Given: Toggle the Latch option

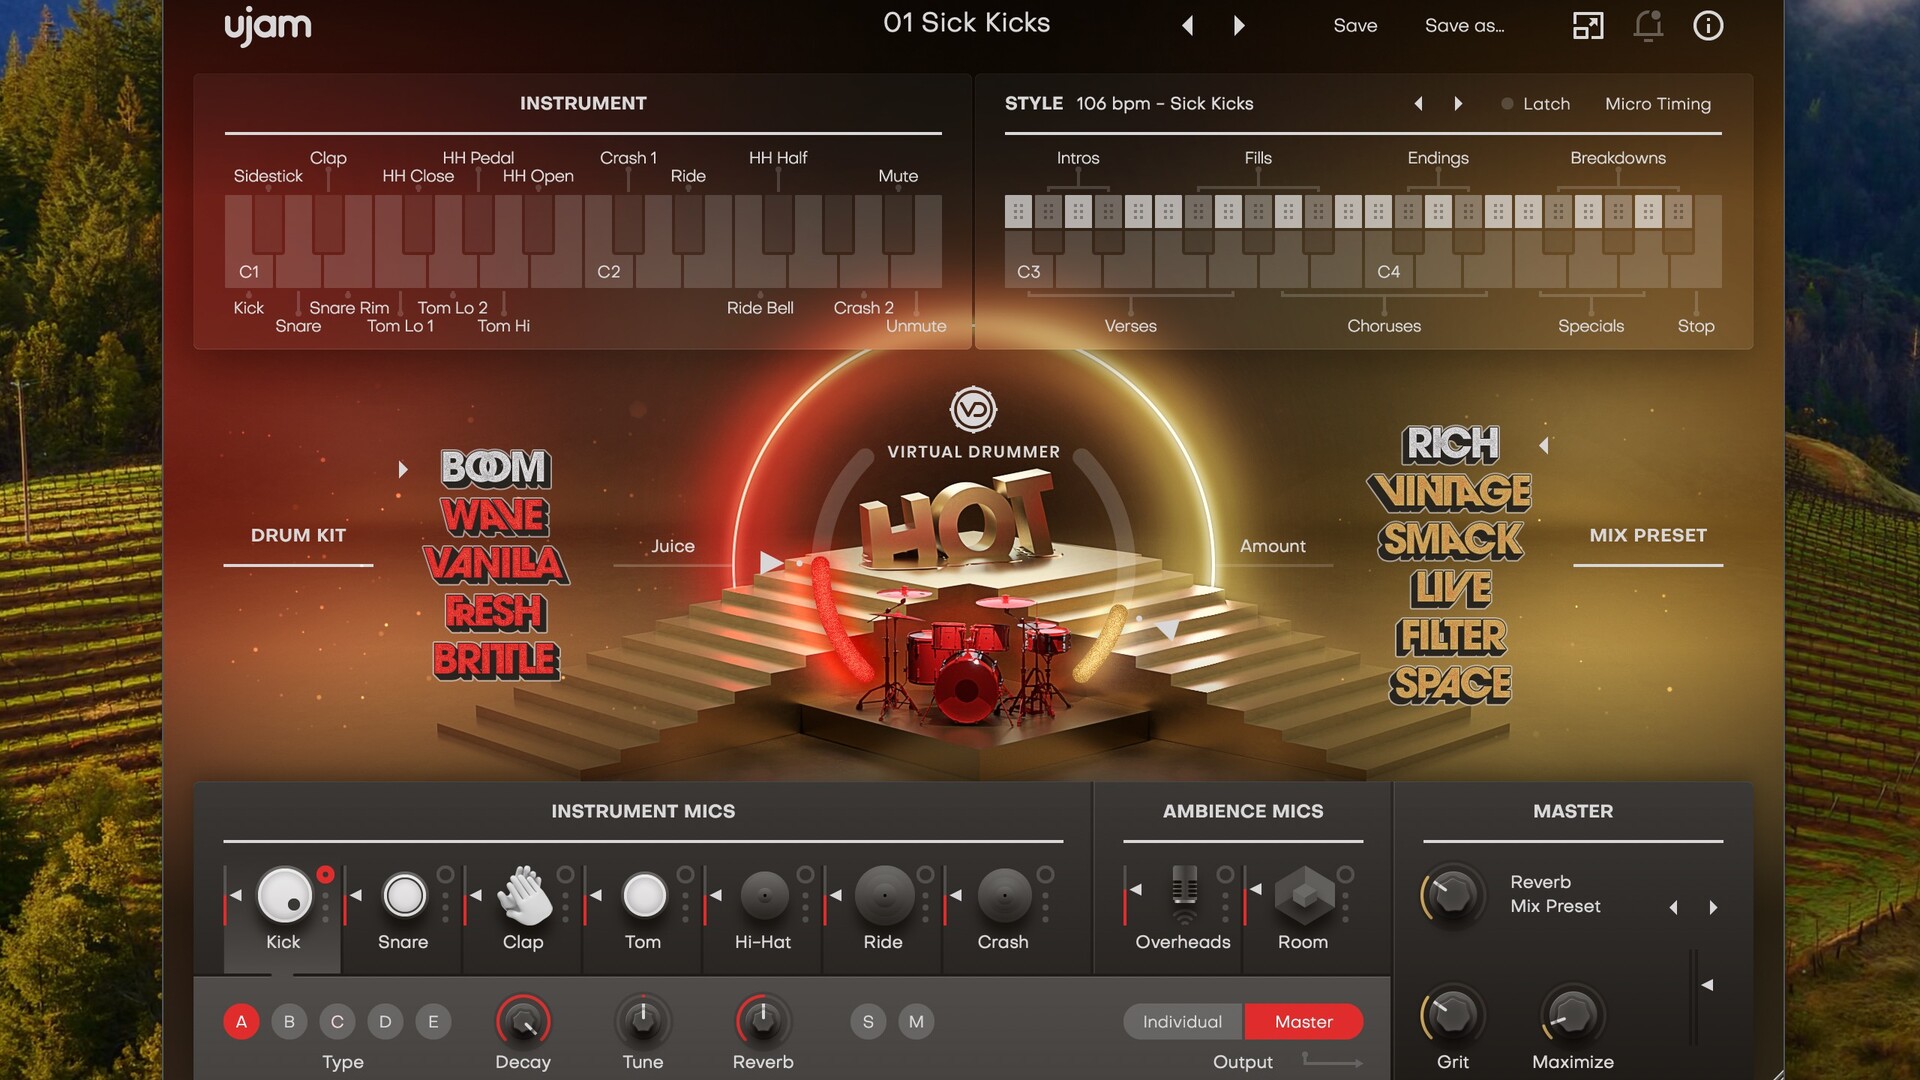Looking at the screenshot, I should 1535,104.
